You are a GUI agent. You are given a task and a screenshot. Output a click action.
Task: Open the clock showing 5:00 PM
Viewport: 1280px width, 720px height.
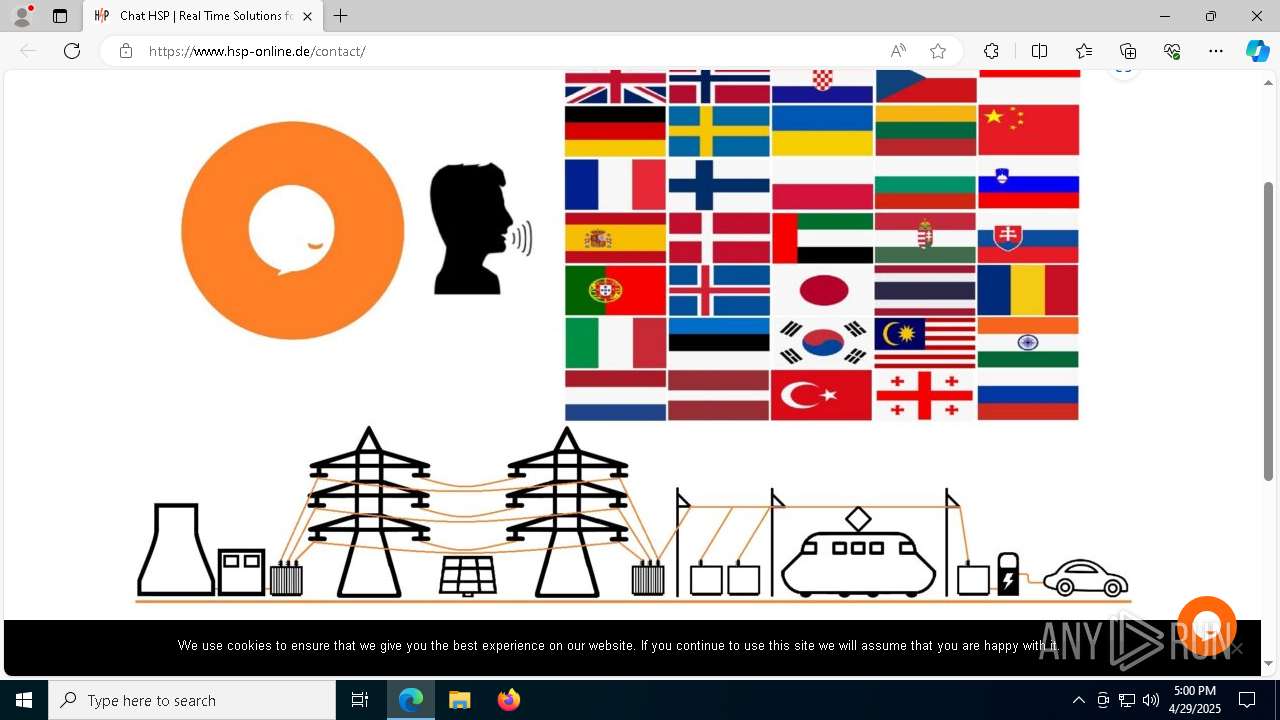pos(1194,700)
